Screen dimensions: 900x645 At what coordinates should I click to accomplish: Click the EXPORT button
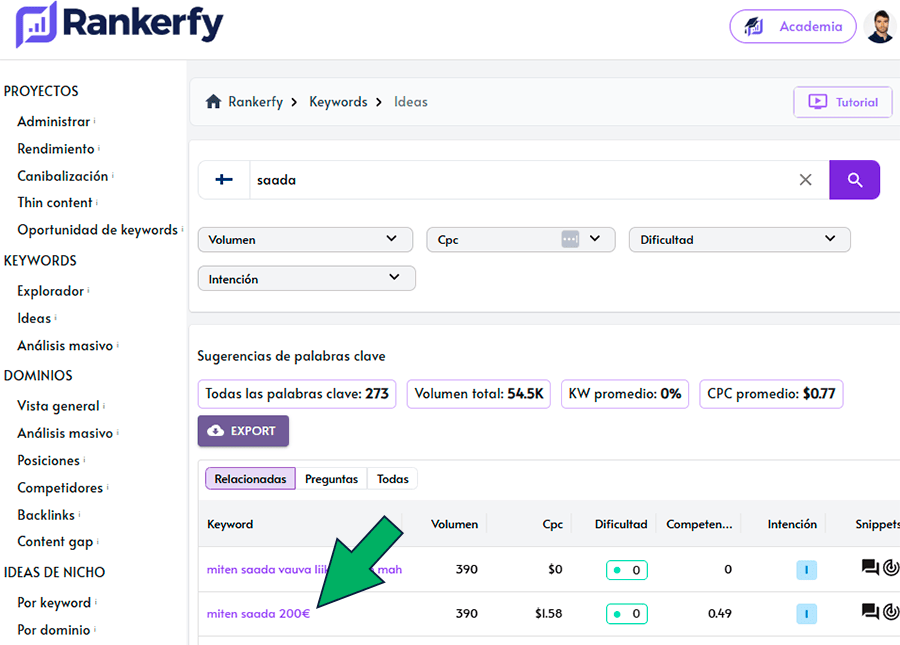243,431
